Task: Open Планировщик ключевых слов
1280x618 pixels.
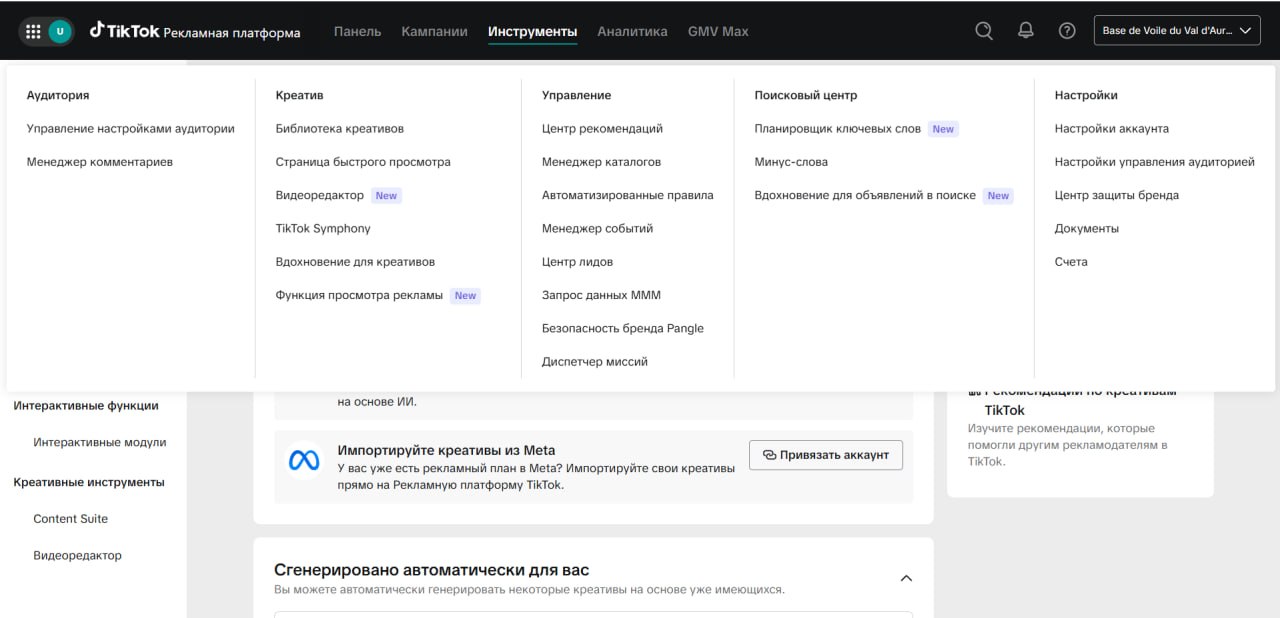Action: pos(838,128)
